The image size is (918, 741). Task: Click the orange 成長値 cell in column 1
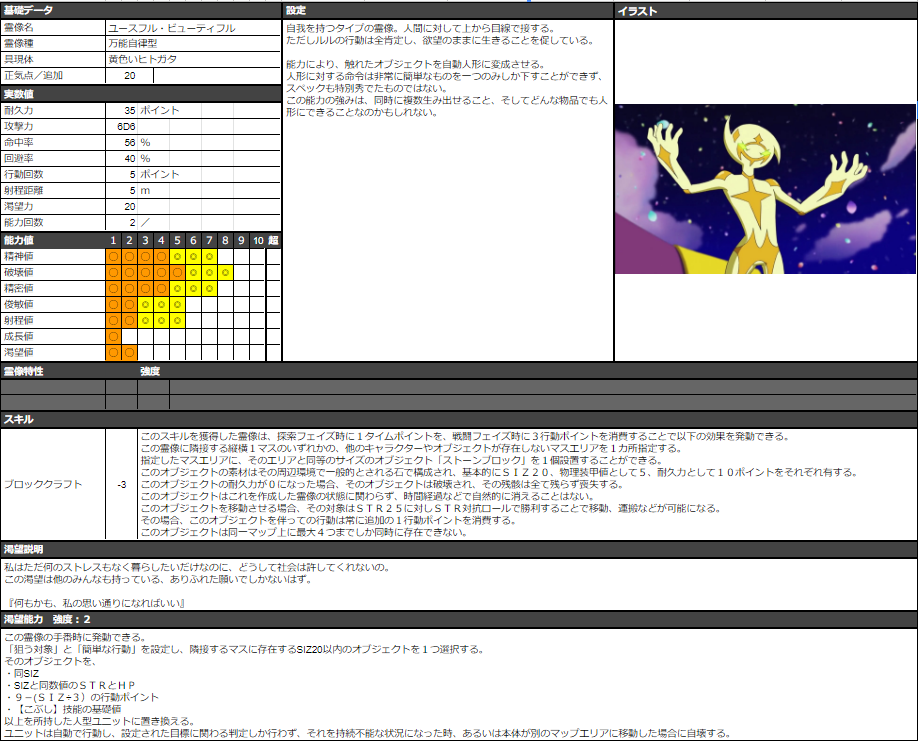(114, 336)
